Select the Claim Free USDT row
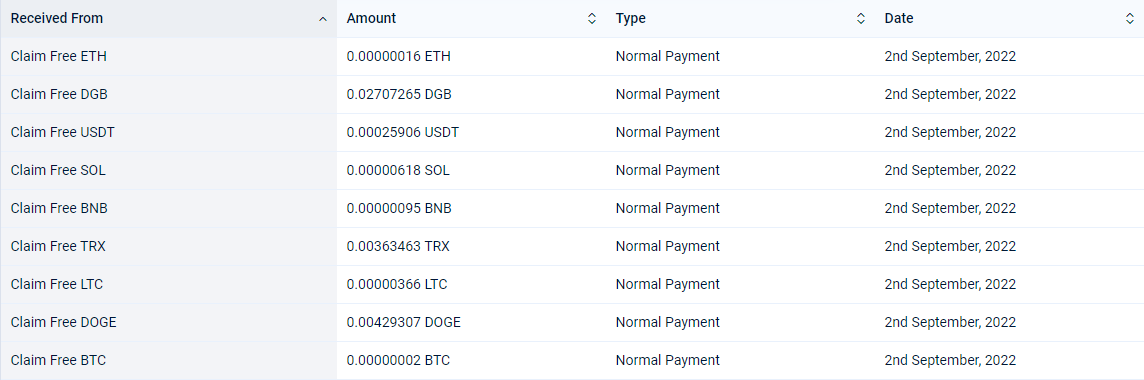The width and height of the screenshot is (1144, 380). point(572,132)
